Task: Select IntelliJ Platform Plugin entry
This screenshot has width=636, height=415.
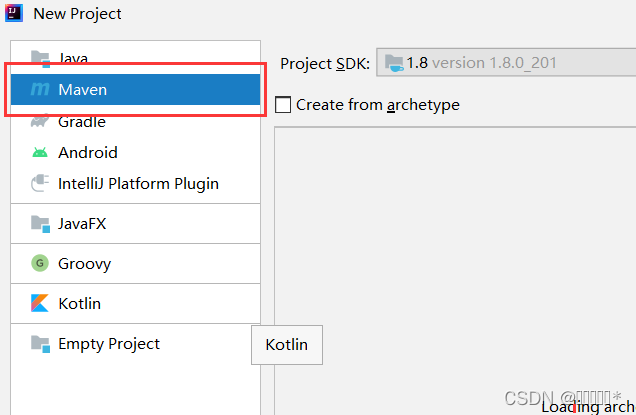Action: point(135,183)
